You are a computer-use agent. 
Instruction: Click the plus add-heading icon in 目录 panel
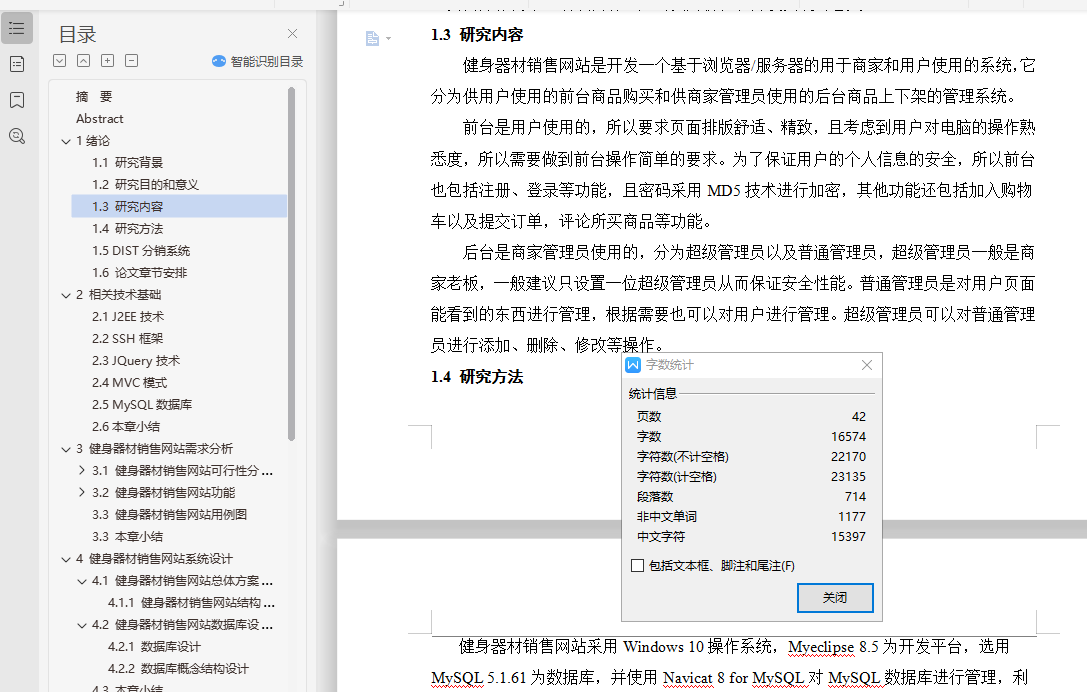[107, 60]
